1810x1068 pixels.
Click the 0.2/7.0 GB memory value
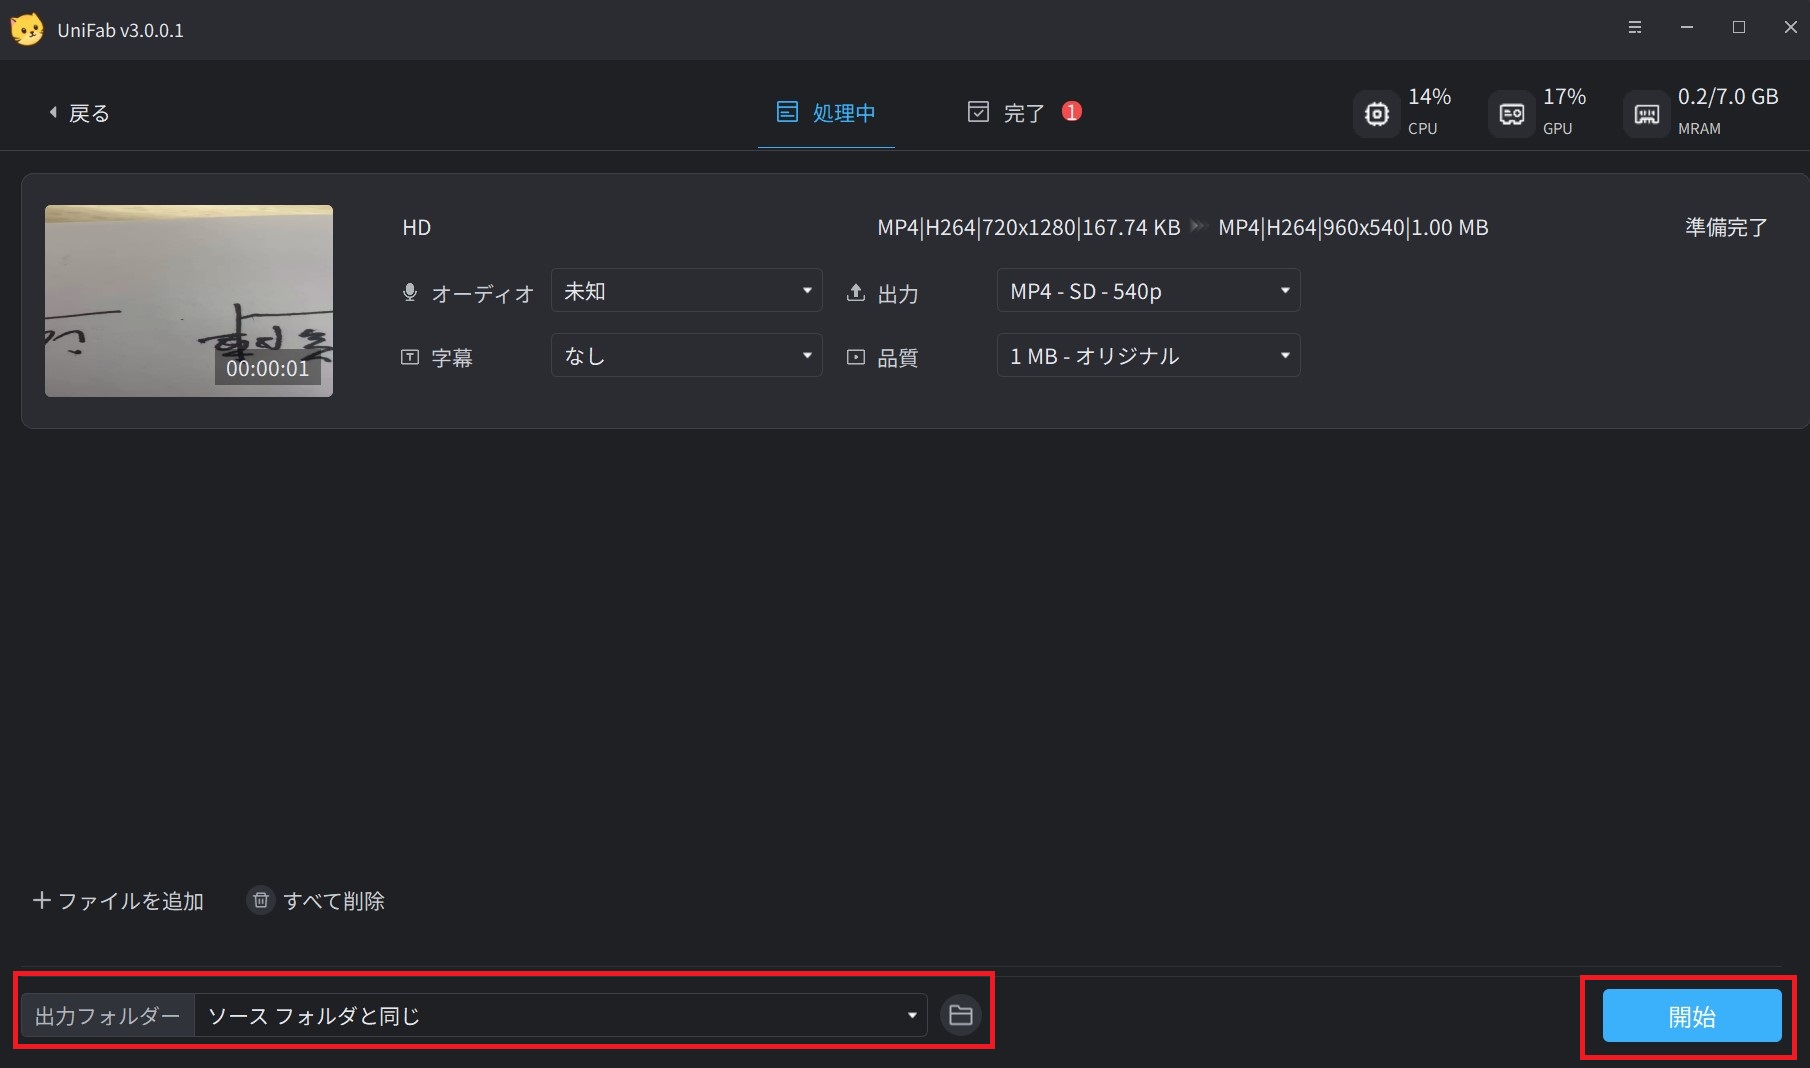click(1728, 97)
